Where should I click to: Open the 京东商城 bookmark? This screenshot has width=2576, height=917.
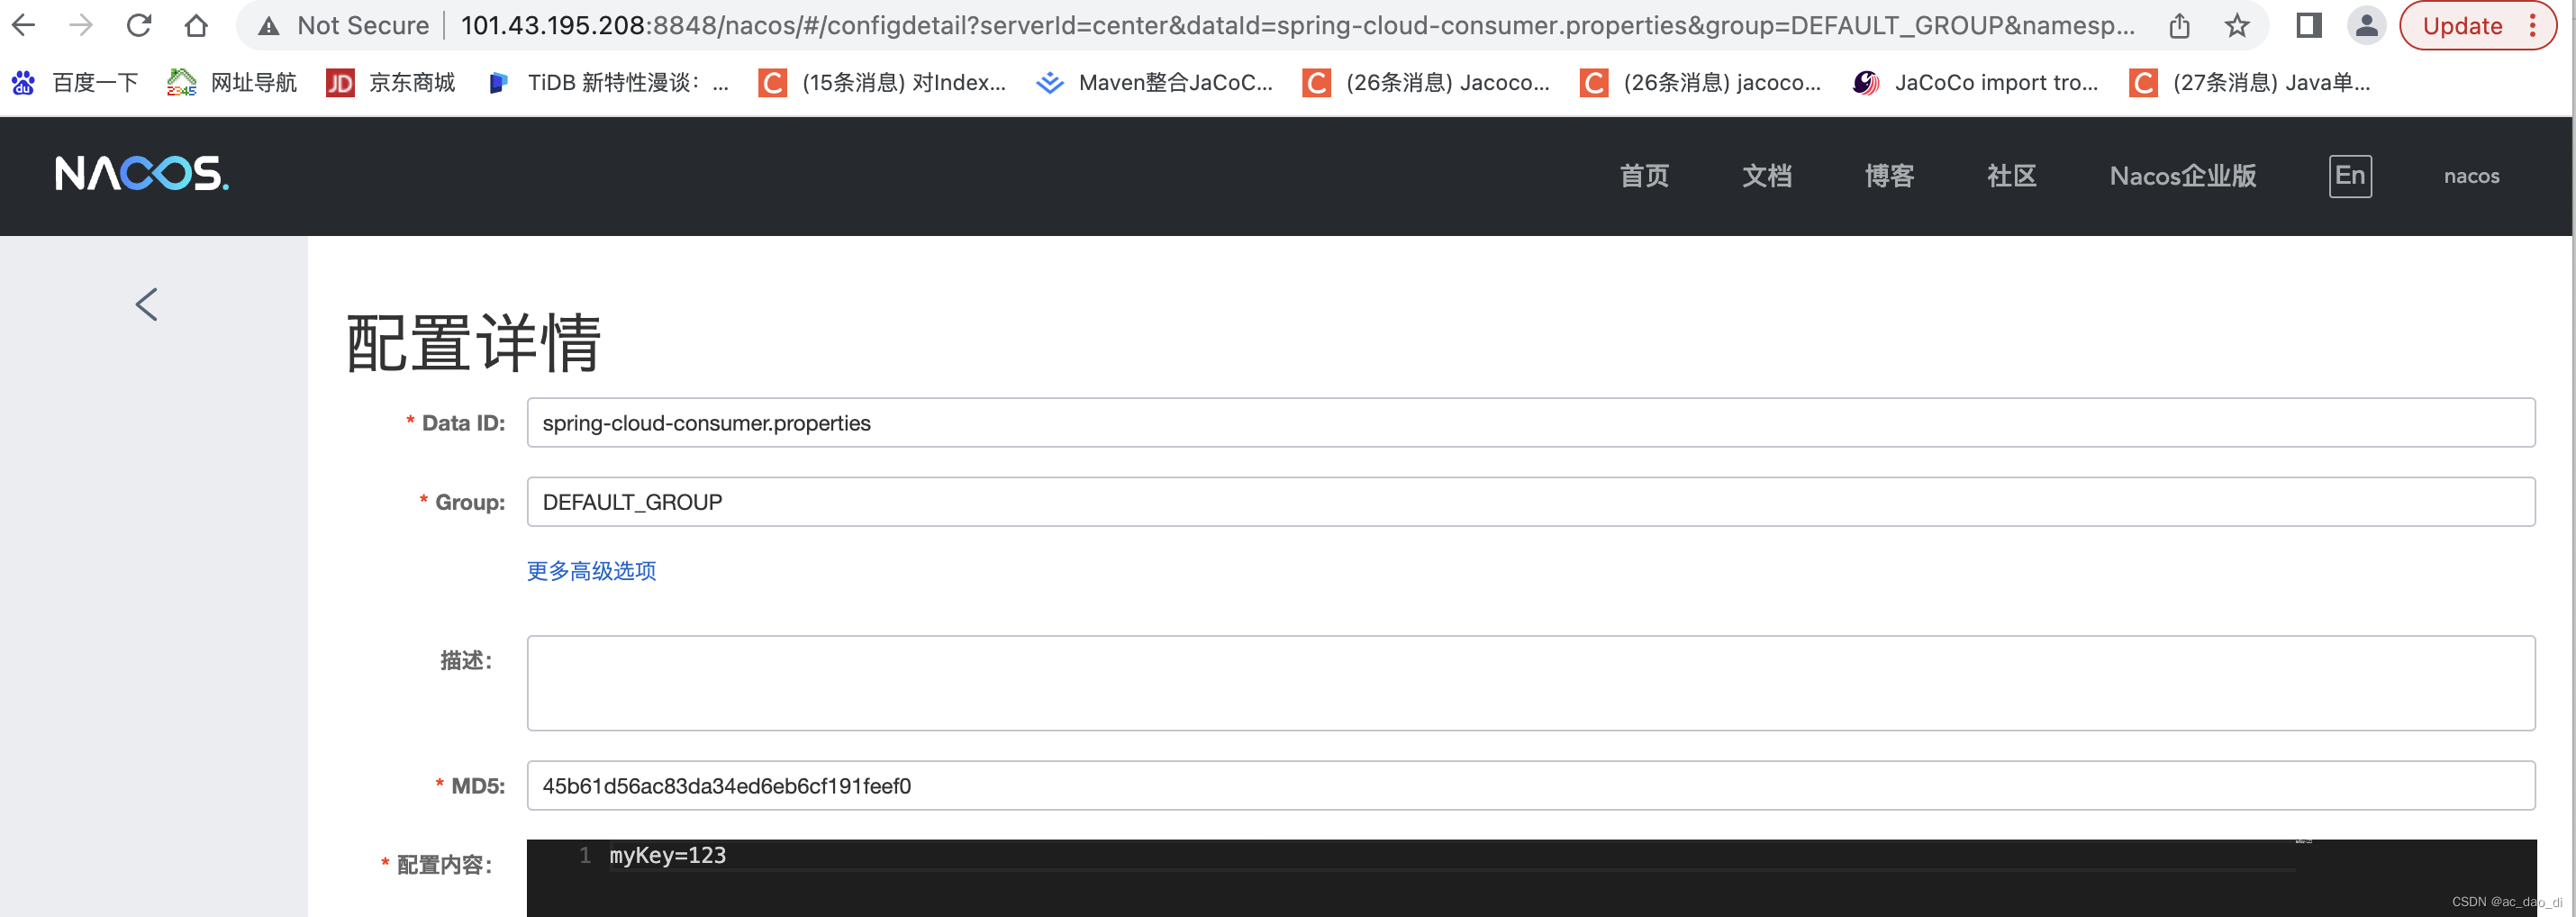click(391, 83)
